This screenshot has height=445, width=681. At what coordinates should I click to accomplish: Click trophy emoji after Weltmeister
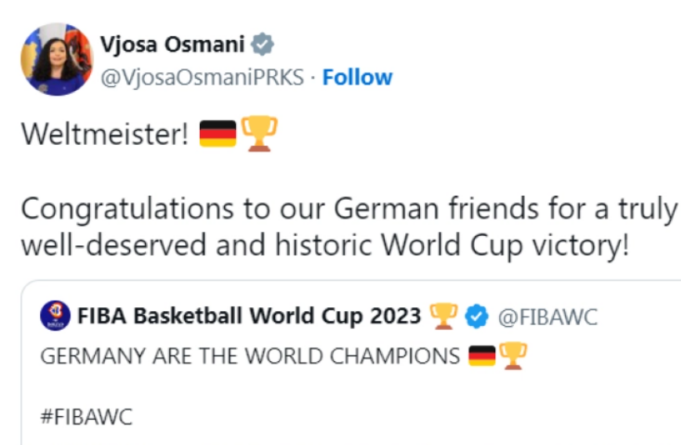coord(256,134)
